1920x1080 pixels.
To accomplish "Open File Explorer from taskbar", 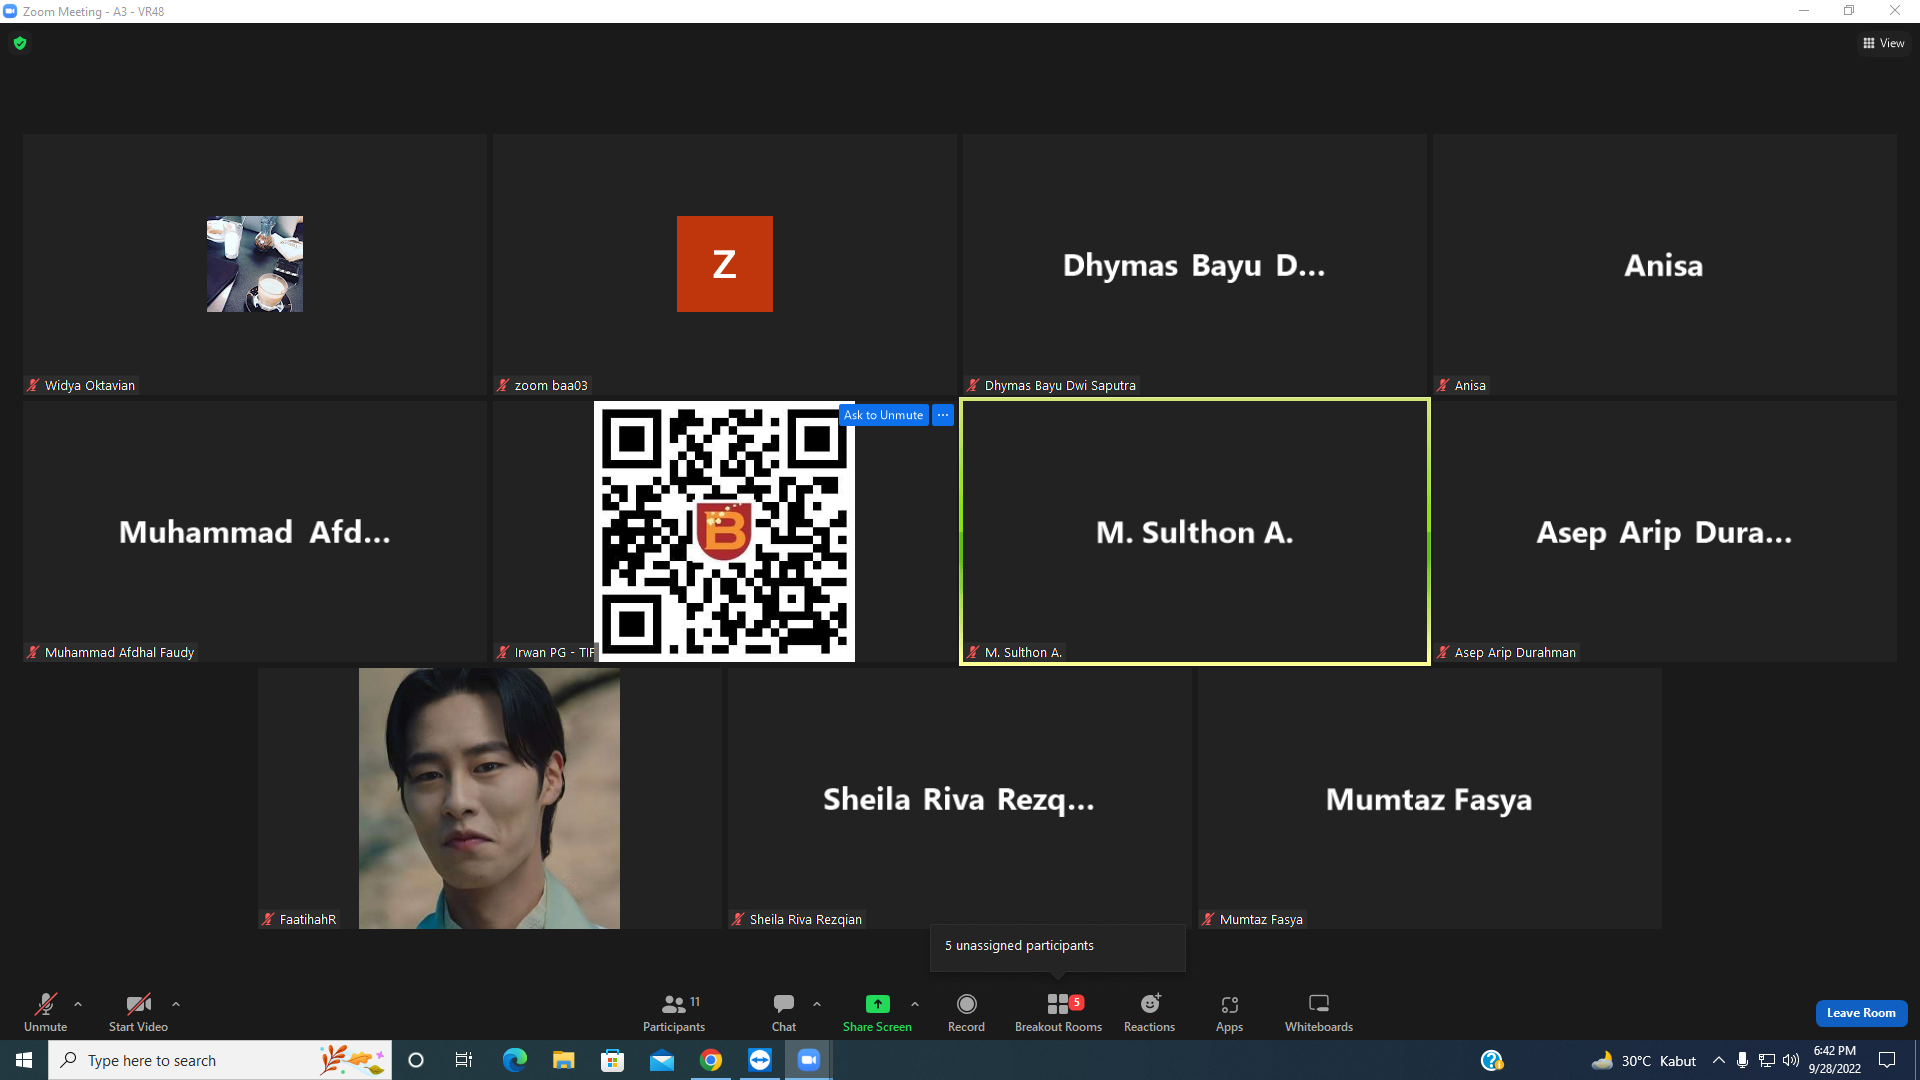I will tap(563, 1060).
